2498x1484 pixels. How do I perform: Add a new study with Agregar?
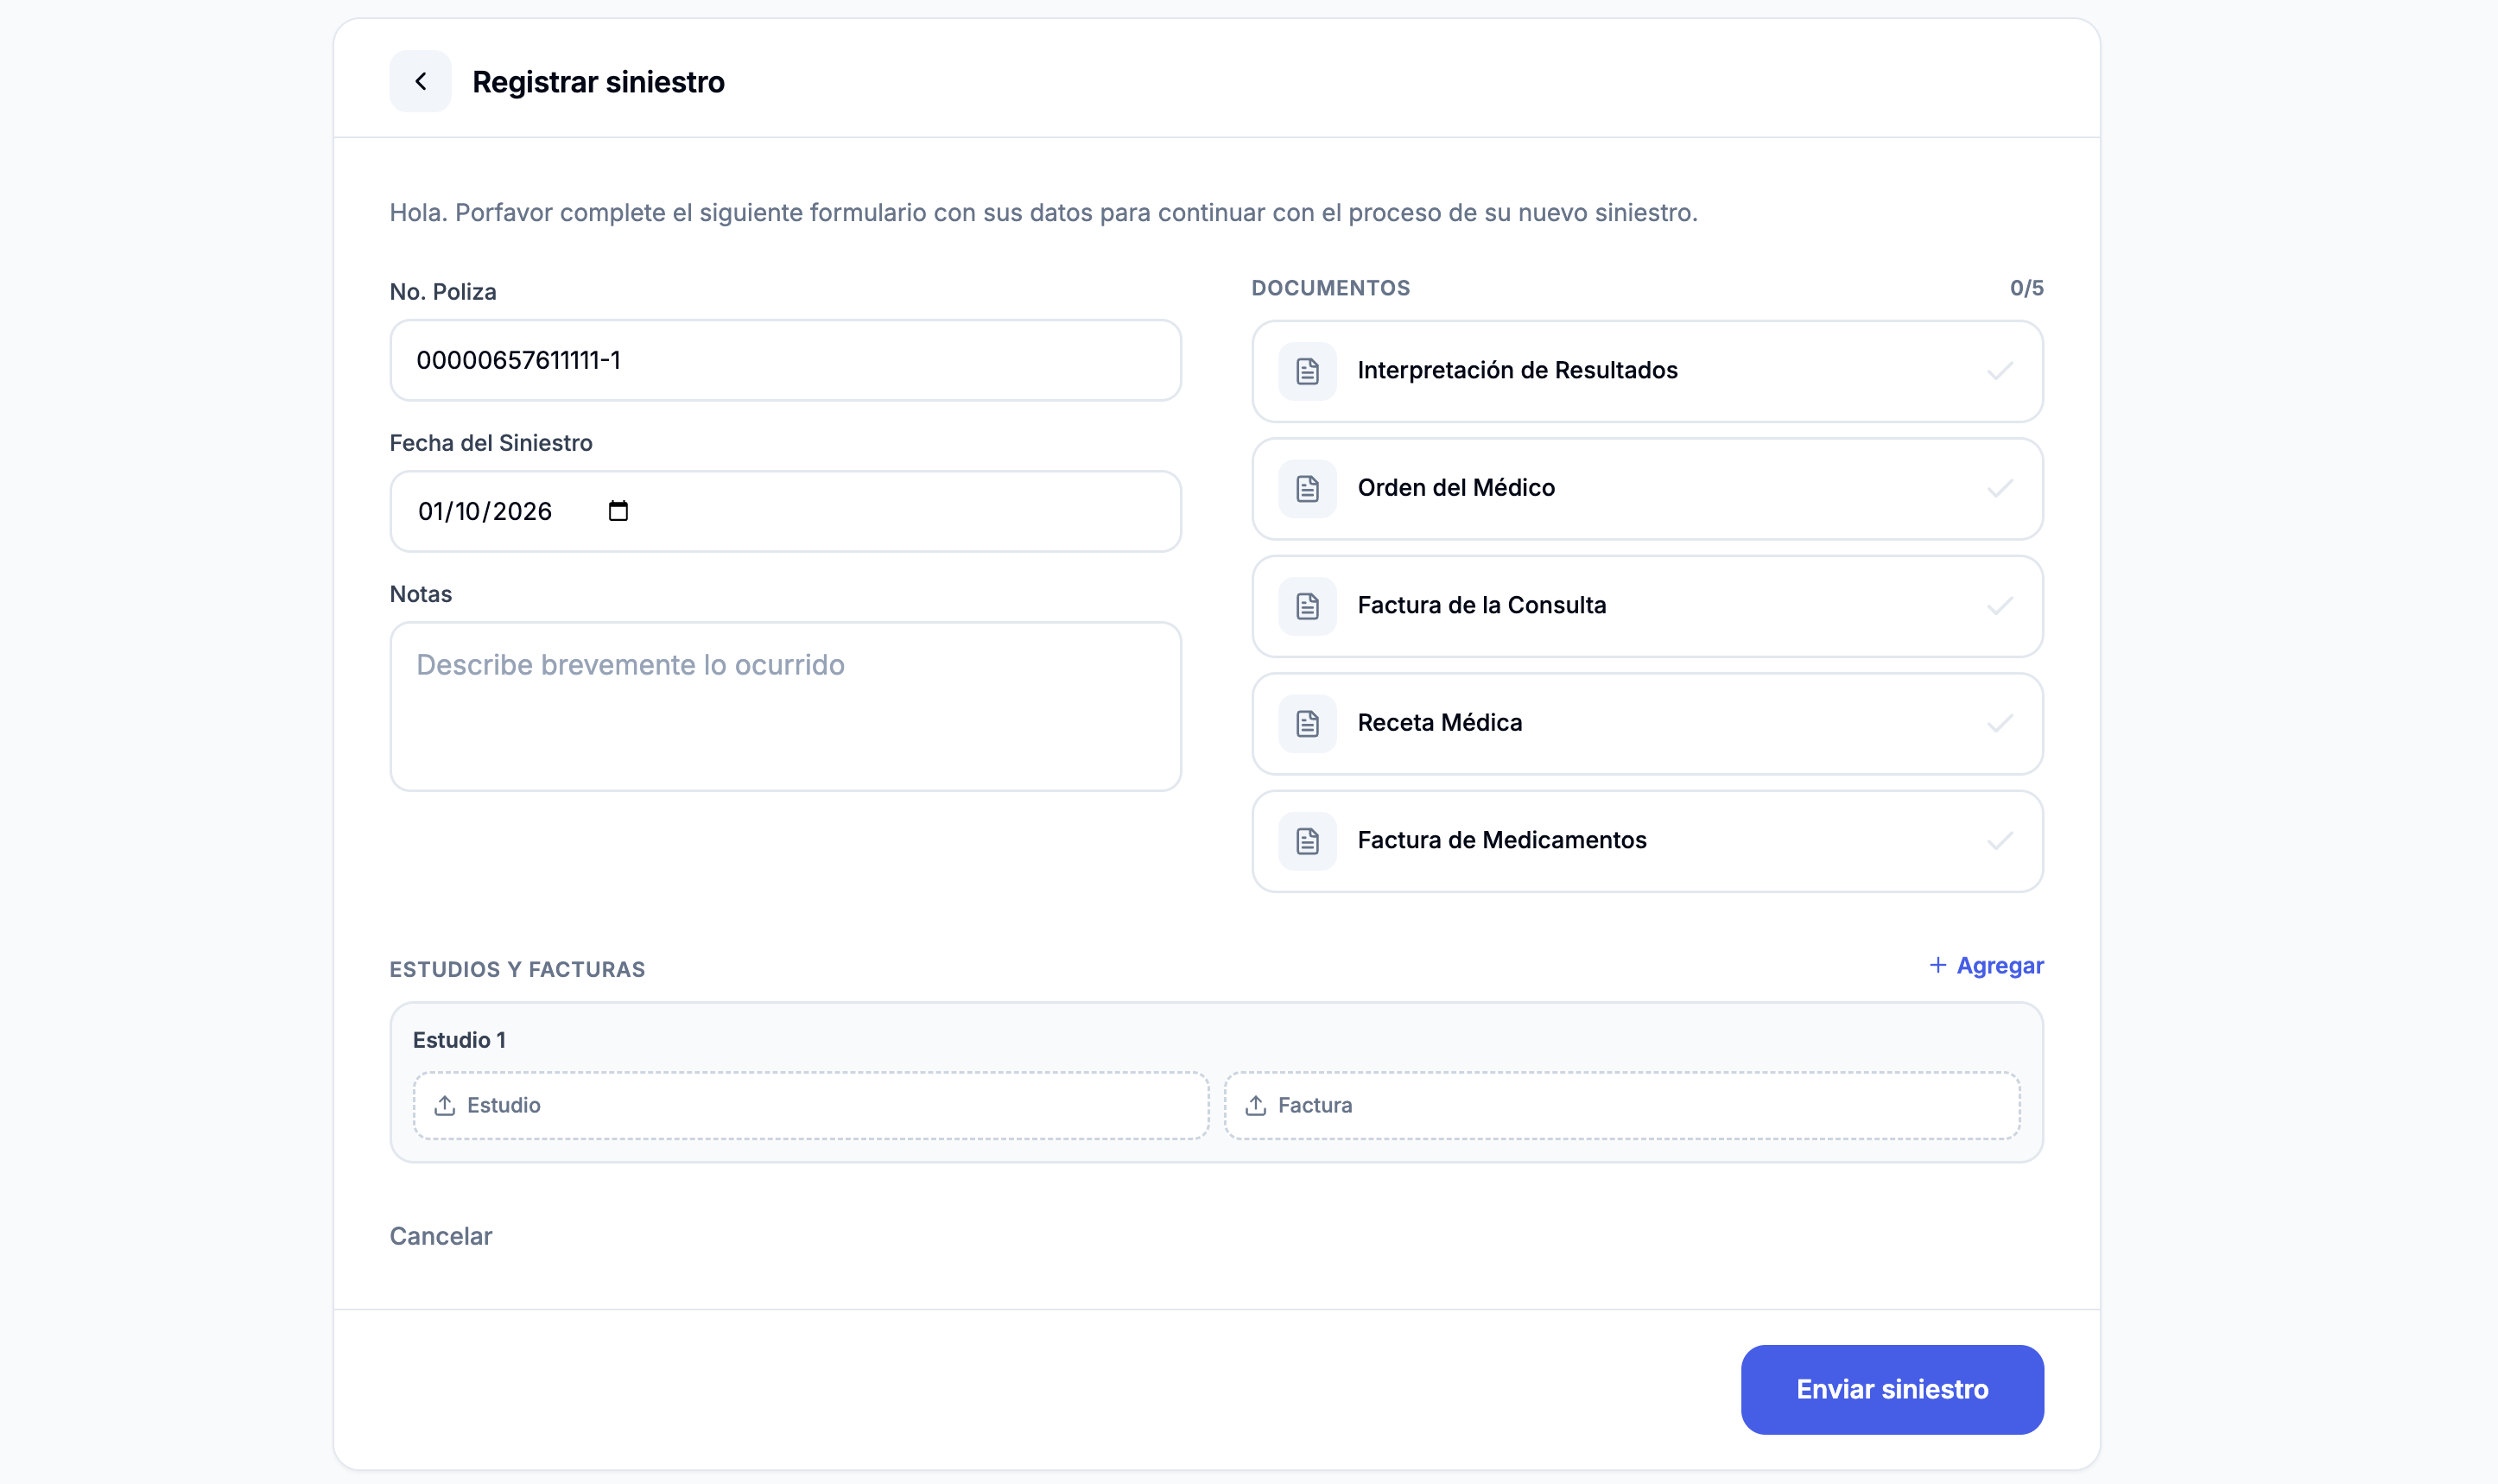pyautogui.click(x=1986, y=965)
